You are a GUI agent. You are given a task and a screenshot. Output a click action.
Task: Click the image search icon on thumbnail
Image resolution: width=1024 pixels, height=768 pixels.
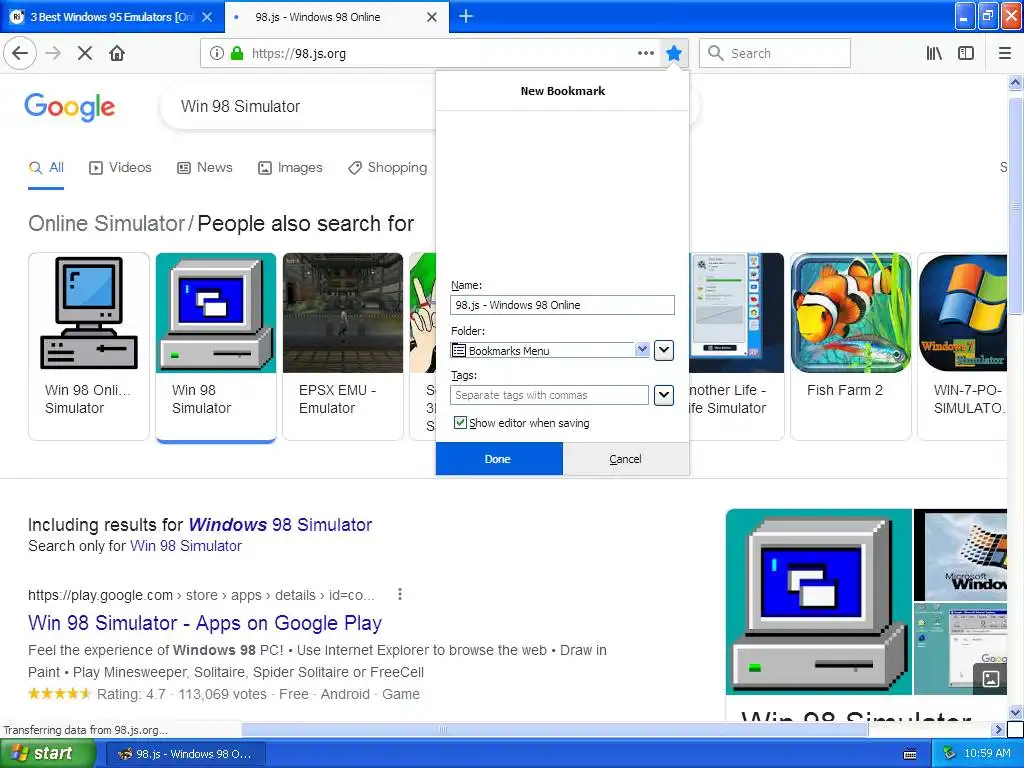click(991, 679)
